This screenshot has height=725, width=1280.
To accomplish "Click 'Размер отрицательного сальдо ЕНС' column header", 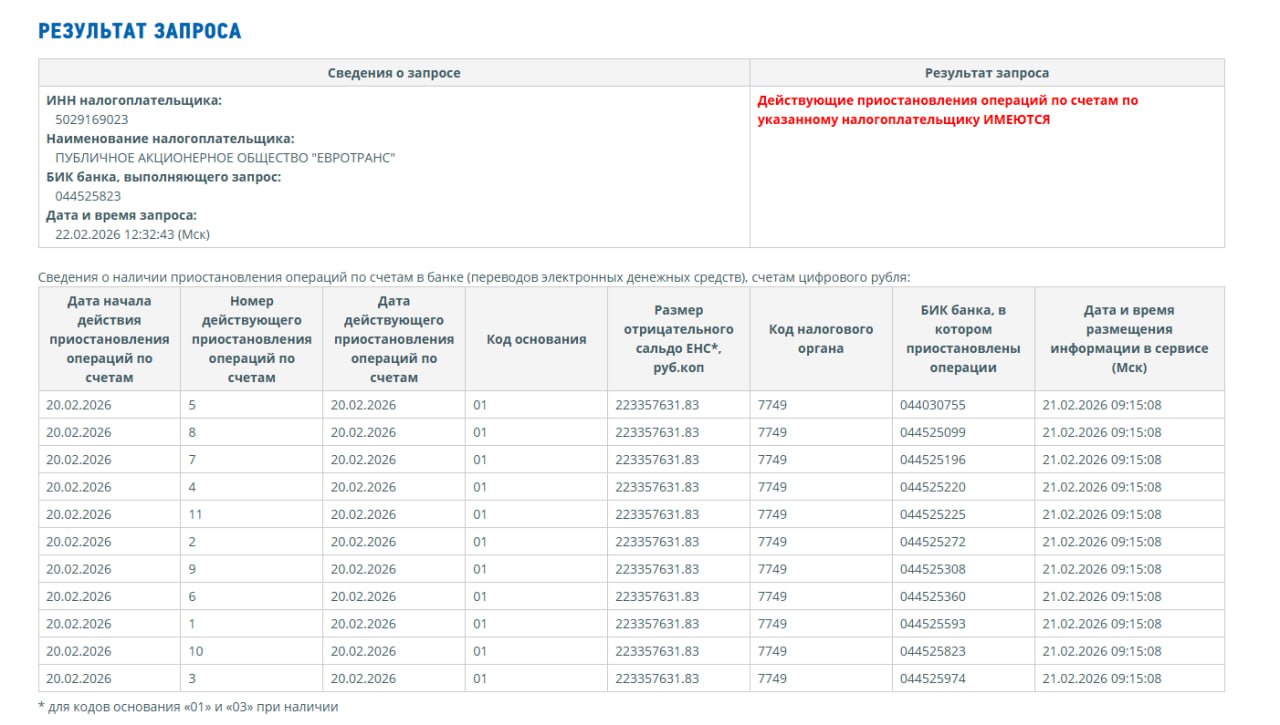I will click(x=678, y=339).
